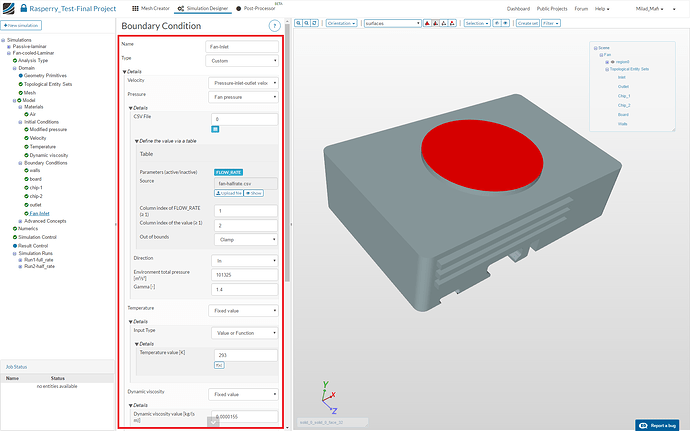Click the Temperature value input field

pos(244,355)
